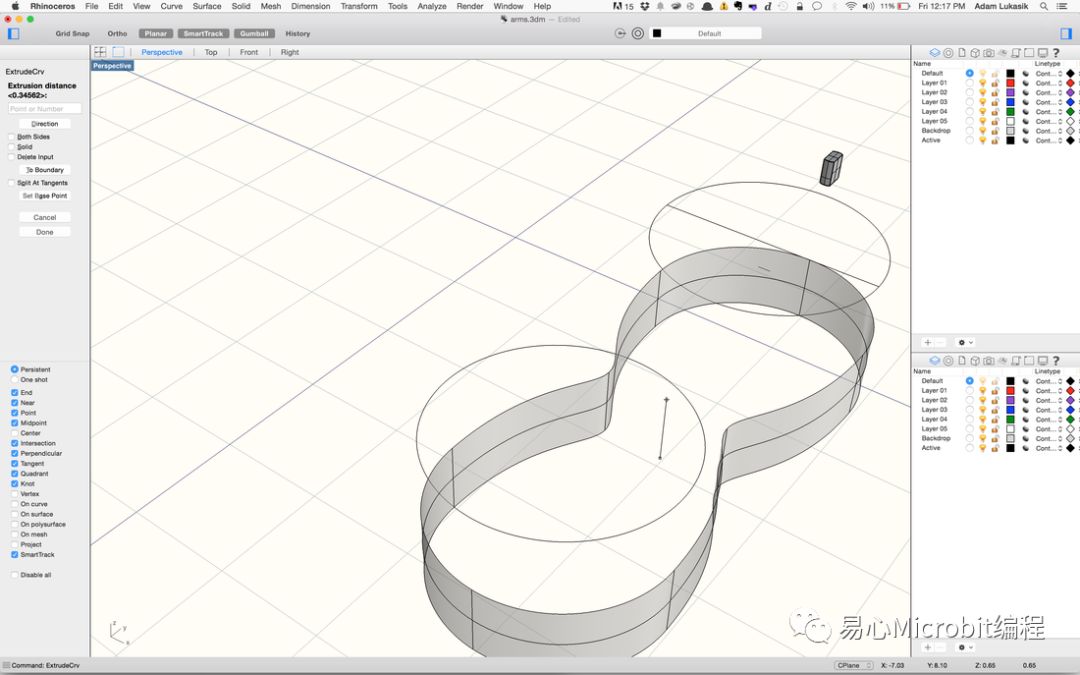
Task: Select the One shot radio button
Action: coord(14,380)
